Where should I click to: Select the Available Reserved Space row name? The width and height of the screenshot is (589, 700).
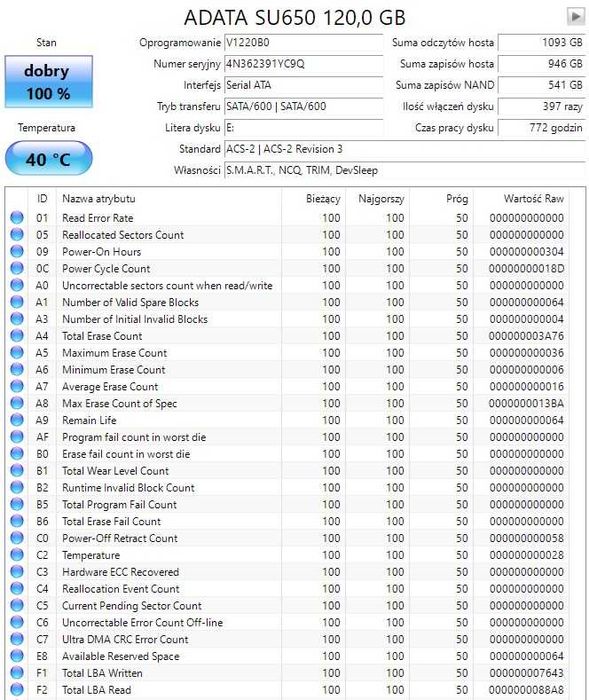(121, 656)
